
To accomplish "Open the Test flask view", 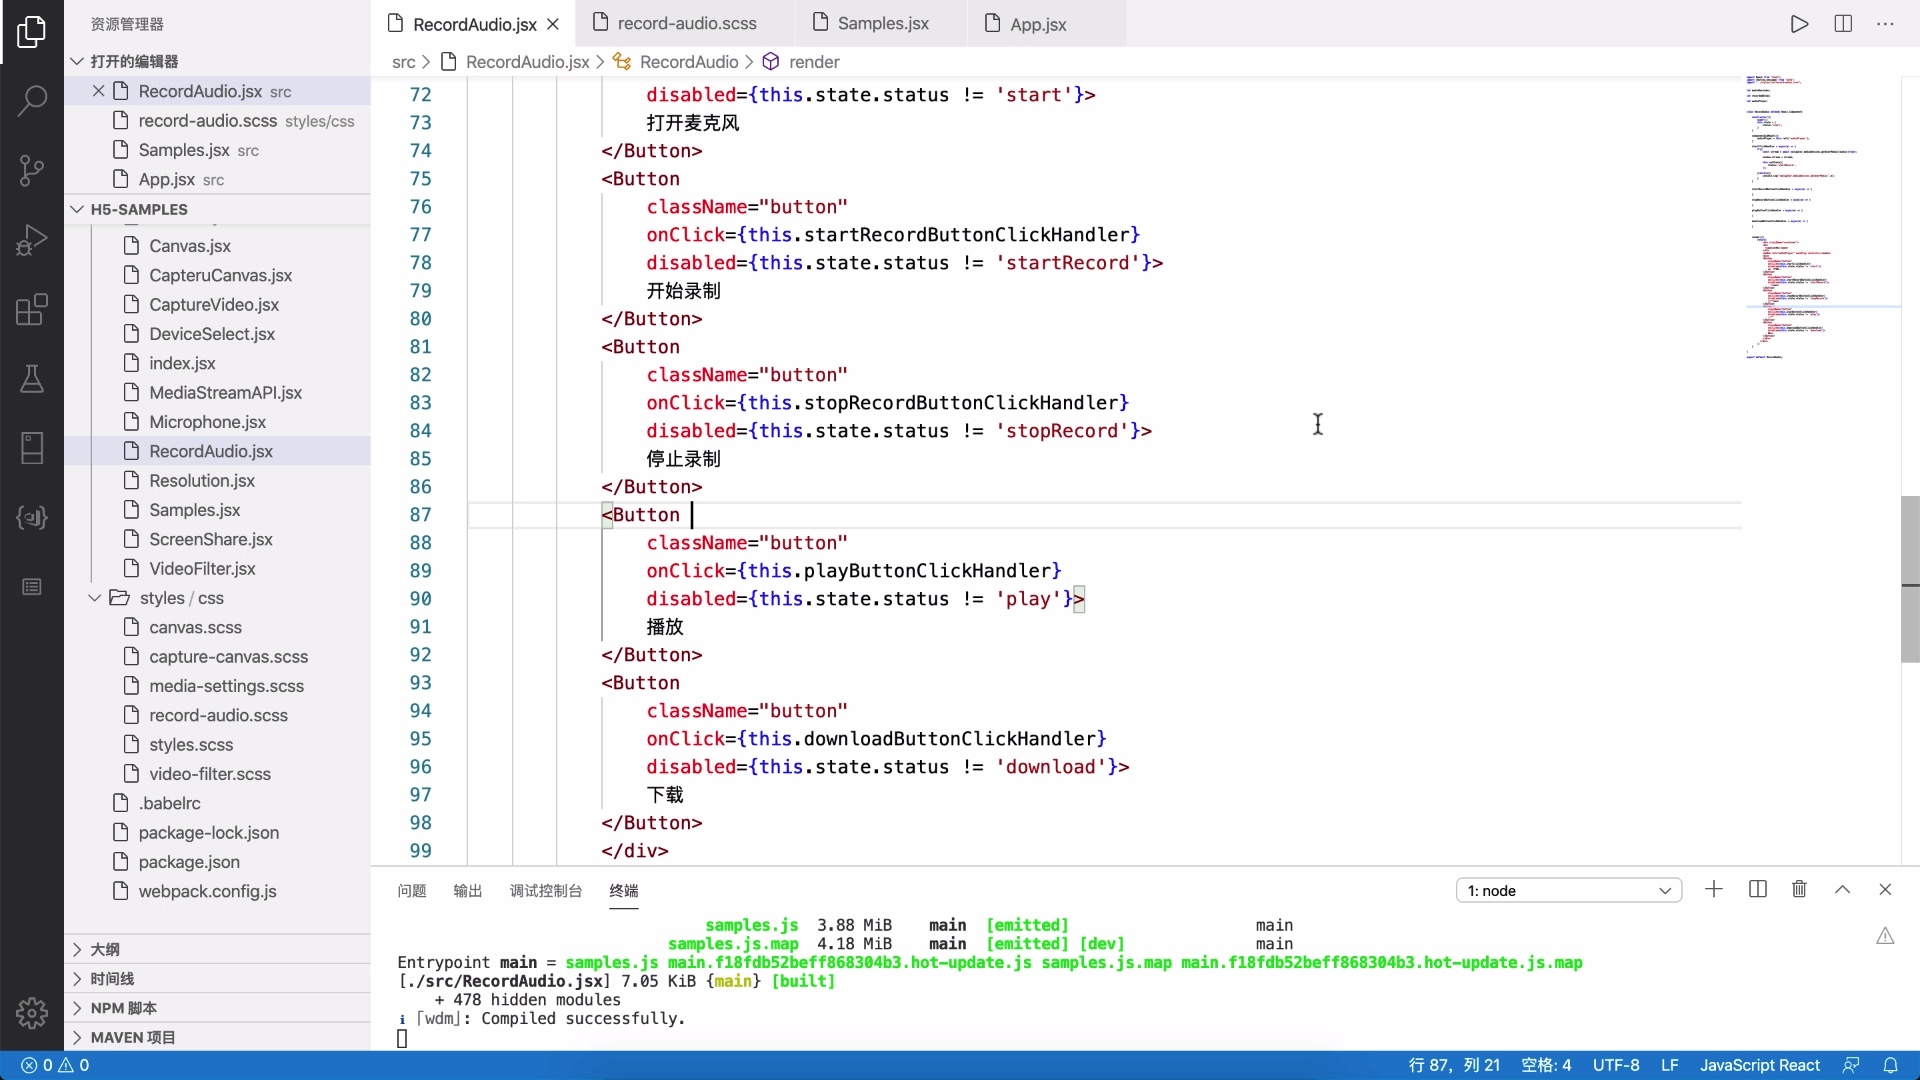I will [x=32, y=379].
